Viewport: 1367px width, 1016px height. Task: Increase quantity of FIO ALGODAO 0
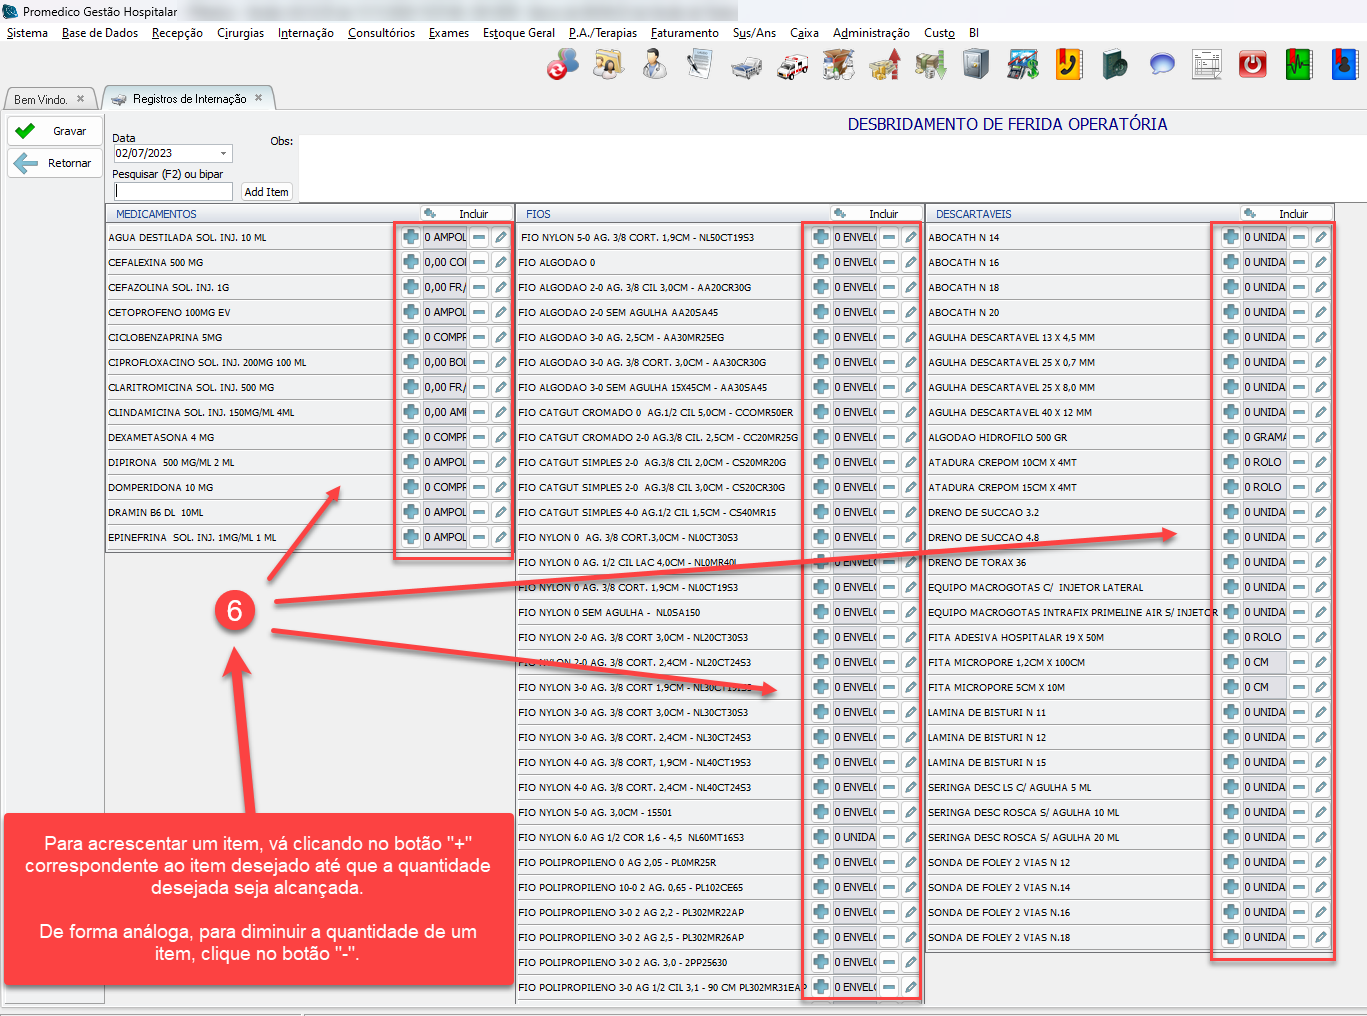pos(820,262)
